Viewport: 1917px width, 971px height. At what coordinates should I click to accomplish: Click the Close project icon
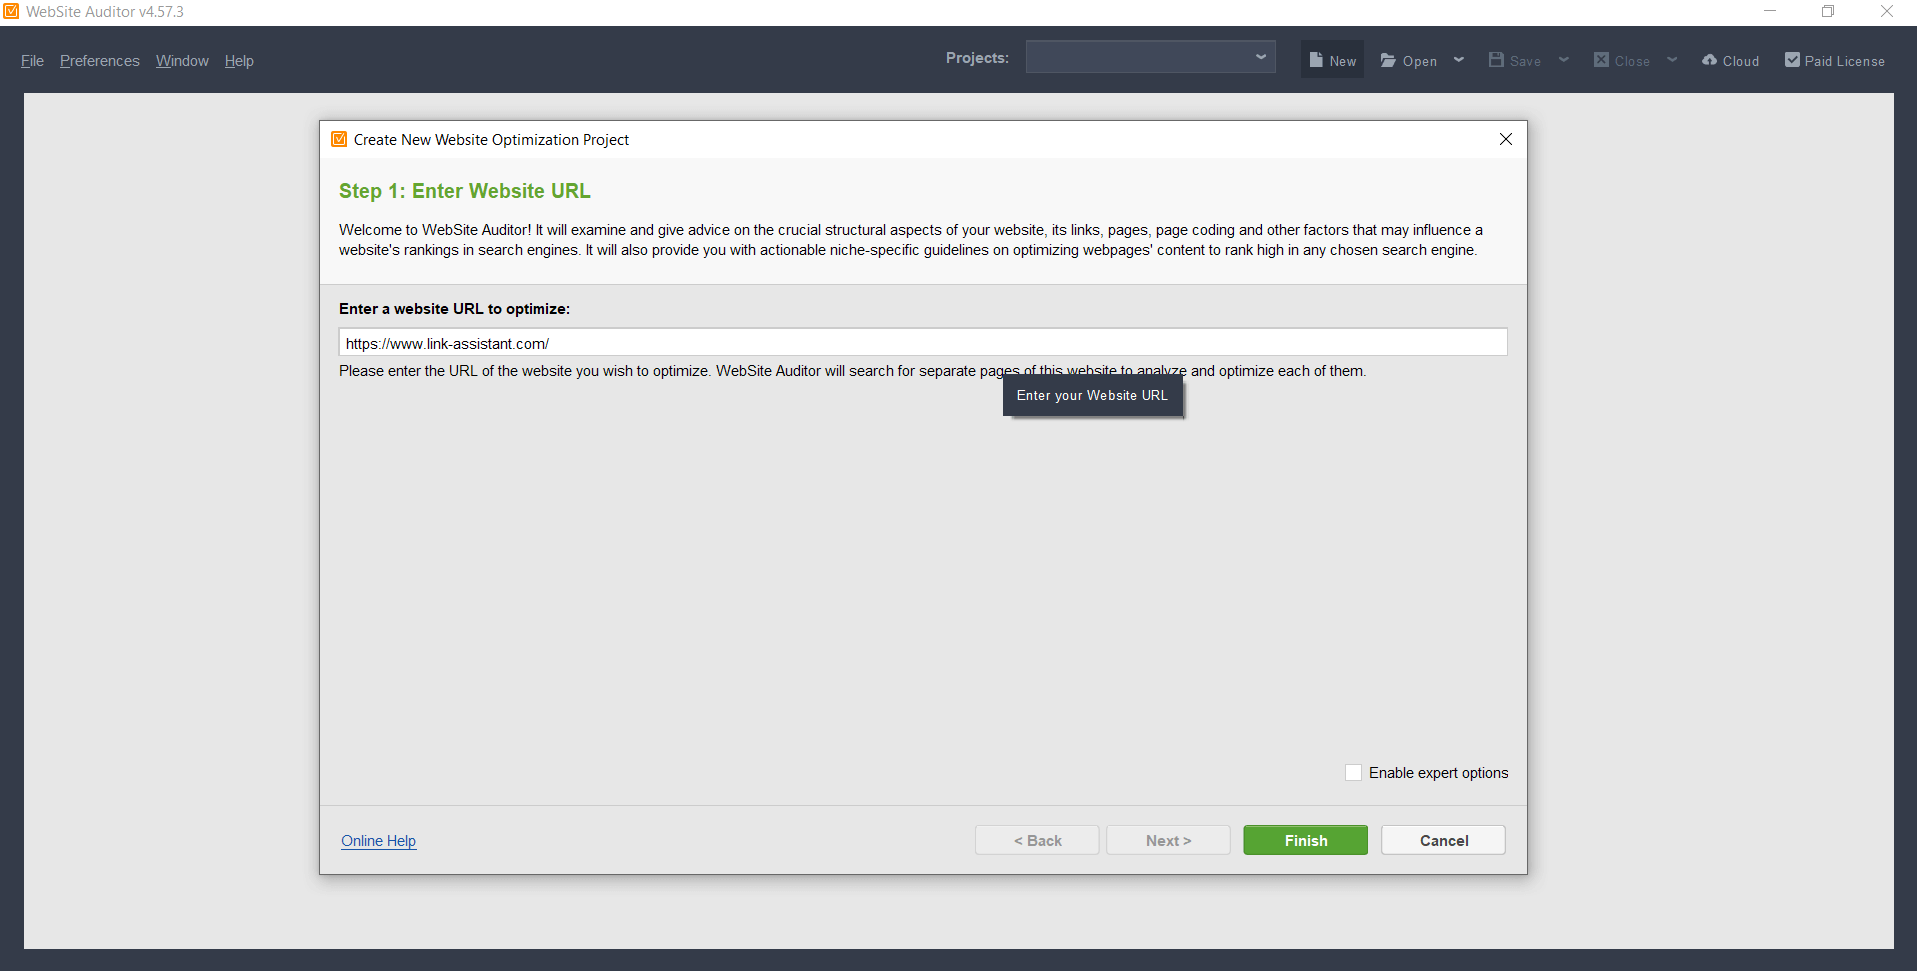[1601, 60]
